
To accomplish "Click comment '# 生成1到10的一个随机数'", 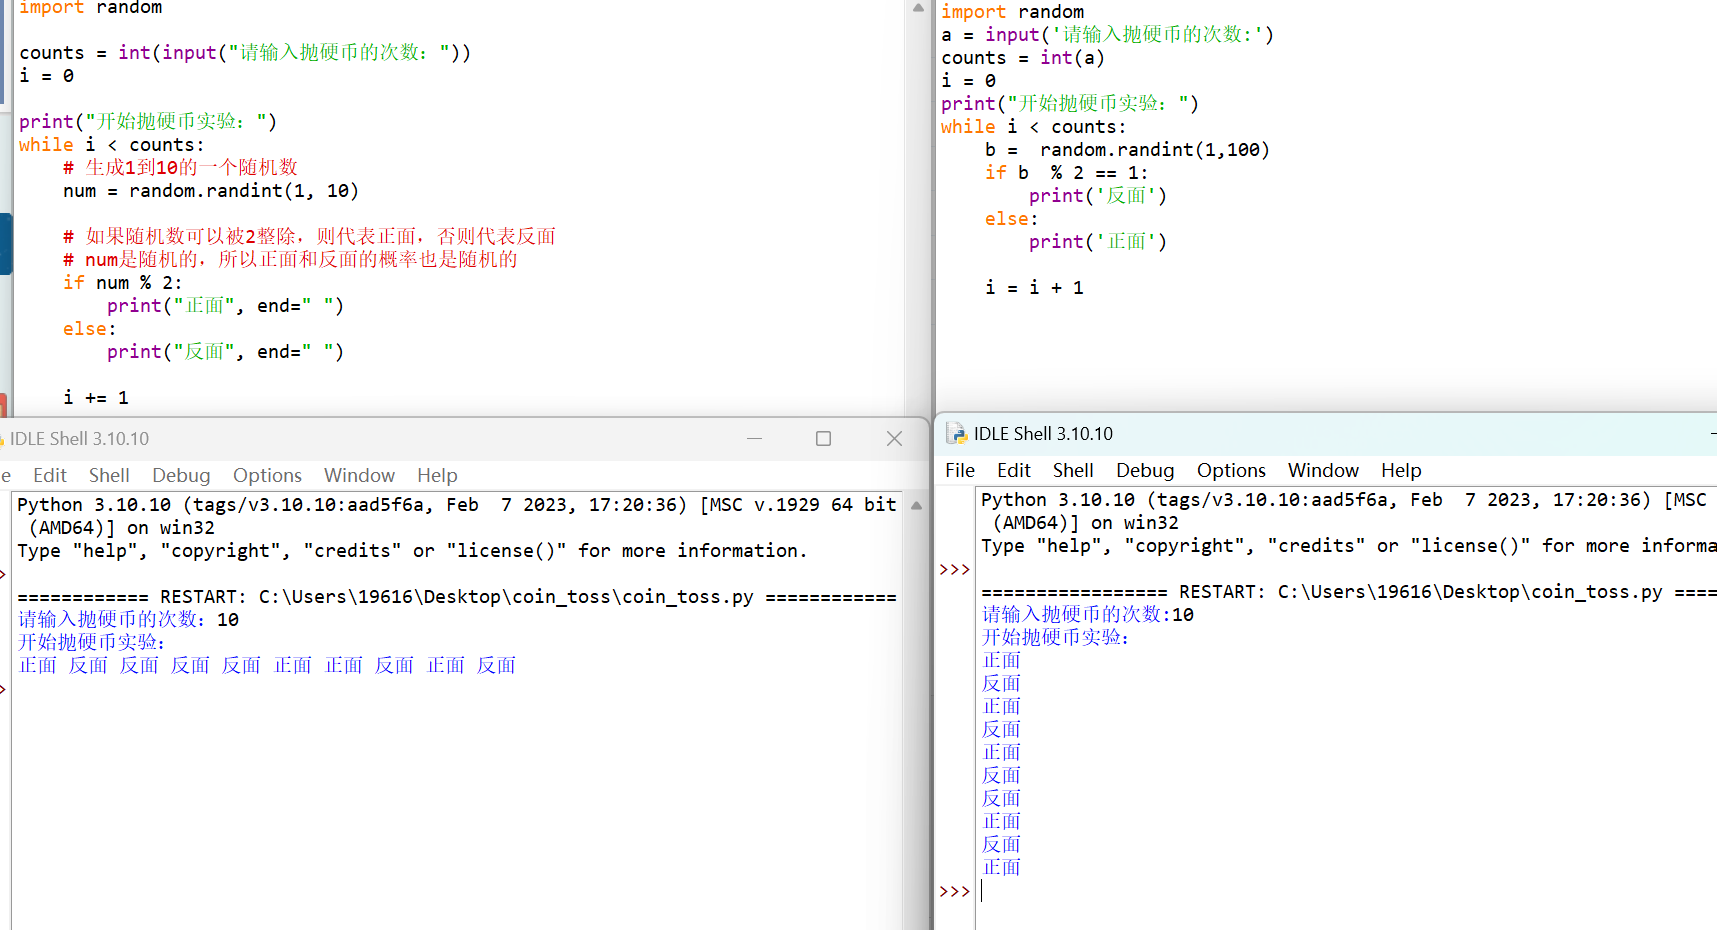I will 180,167.
